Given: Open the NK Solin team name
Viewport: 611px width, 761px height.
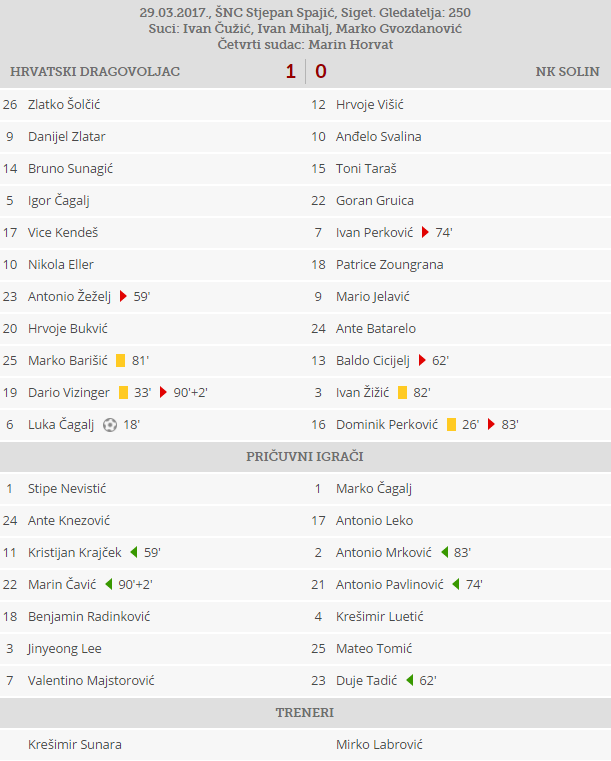Looking at the screenshot, I should (567, 72).
